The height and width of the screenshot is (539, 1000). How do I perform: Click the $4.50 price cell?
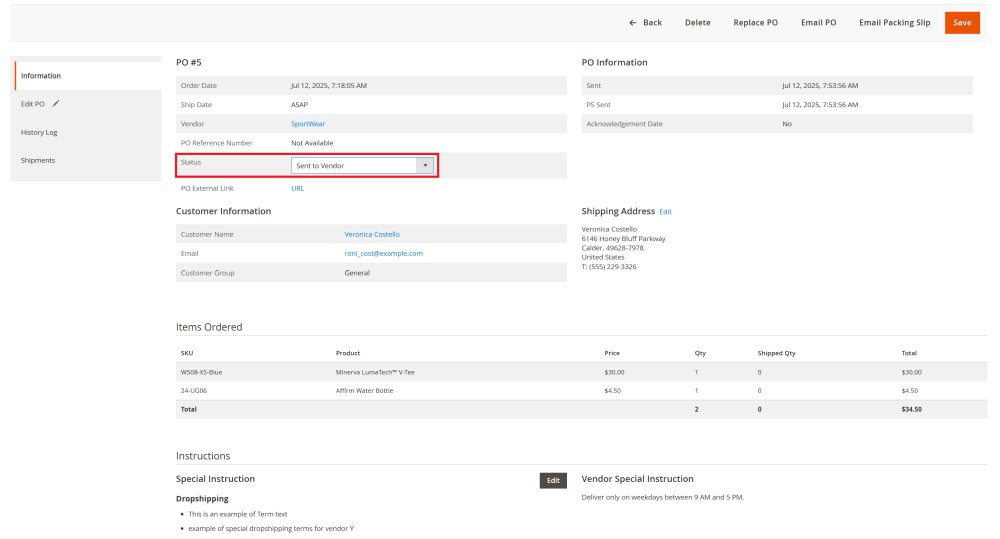pos(612,390)
